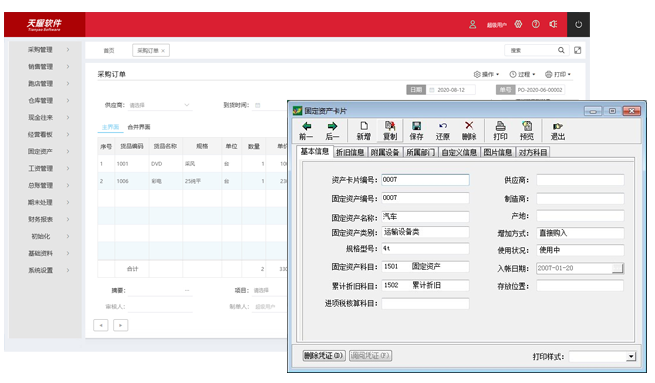This screenshot has width=655, height=383.
Task: Click the 固定资产名称 input field
Action: (x=425, y=216)
